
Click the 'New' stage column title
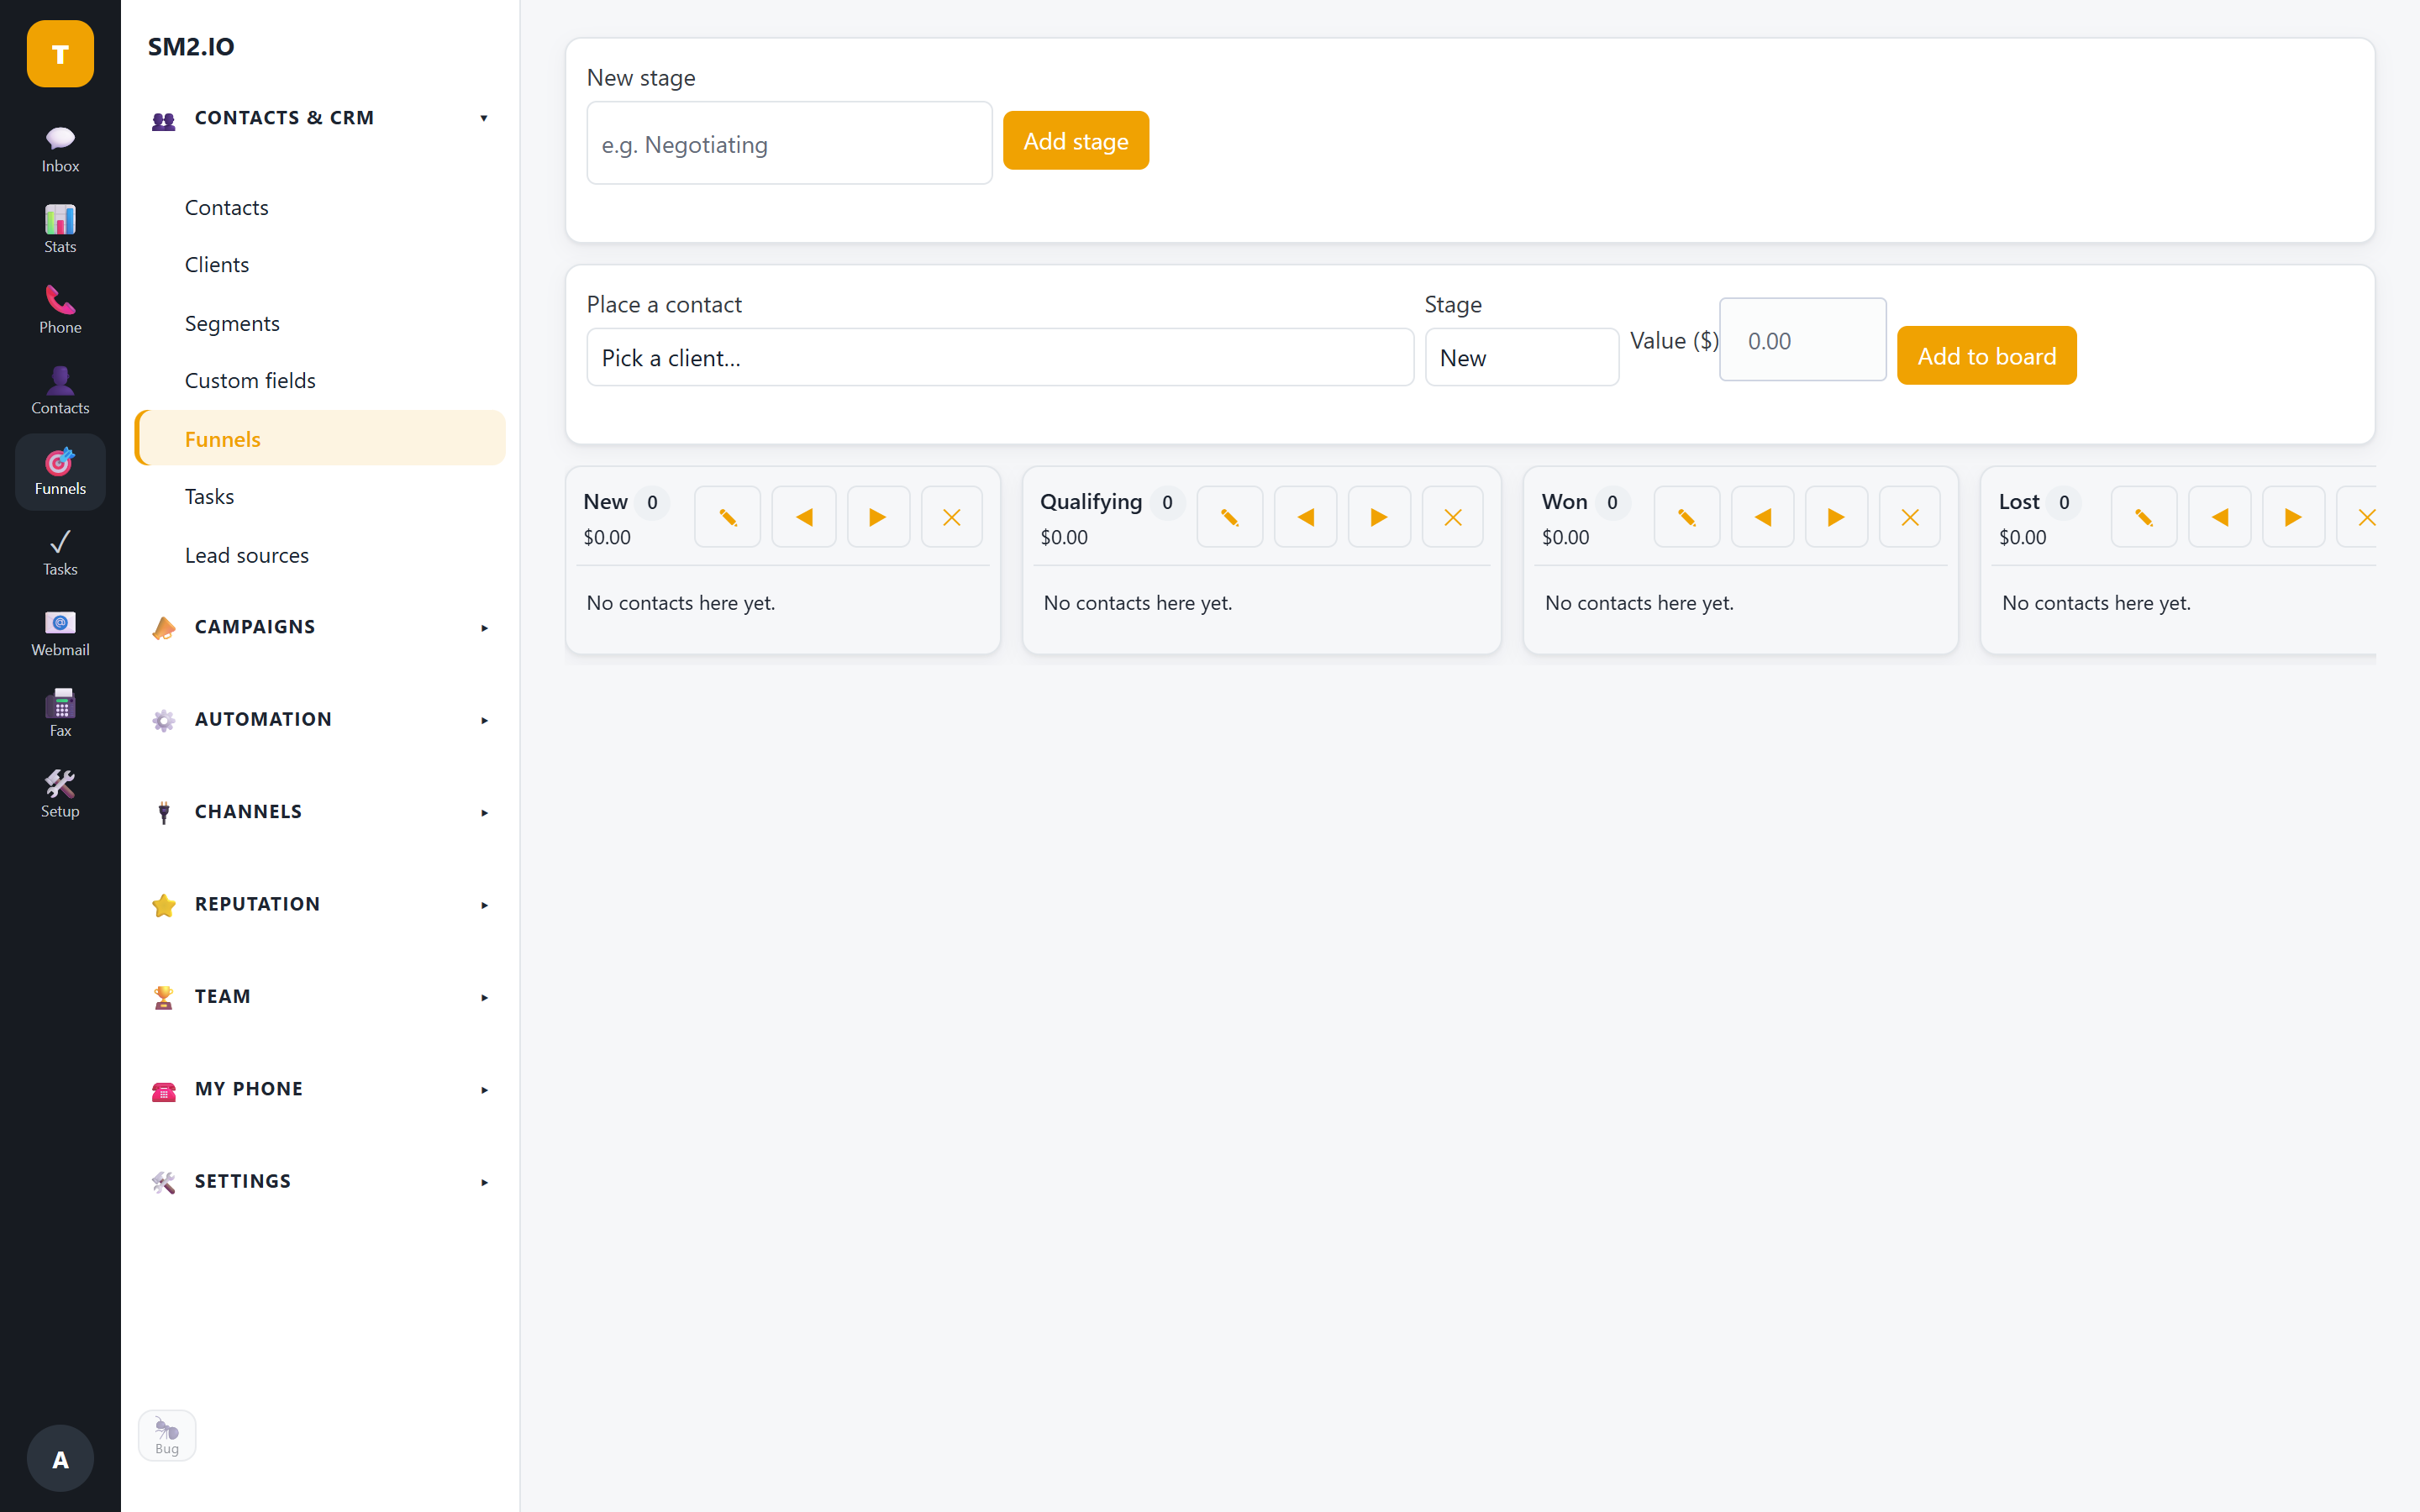(x=605, y=502)
